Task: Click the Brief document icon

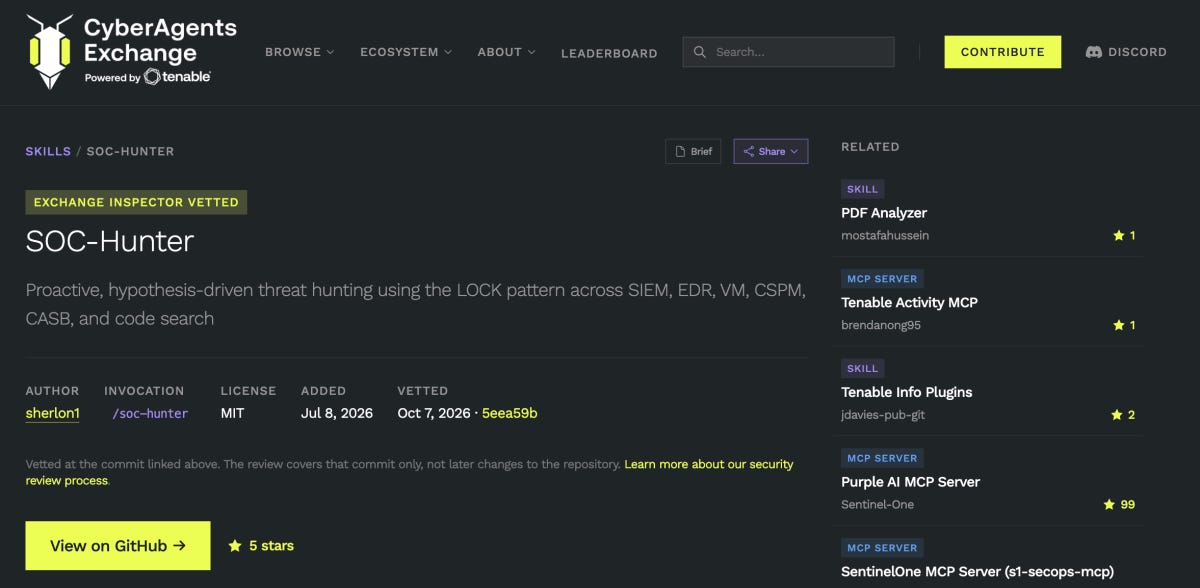Action: (x=679, y=151)
